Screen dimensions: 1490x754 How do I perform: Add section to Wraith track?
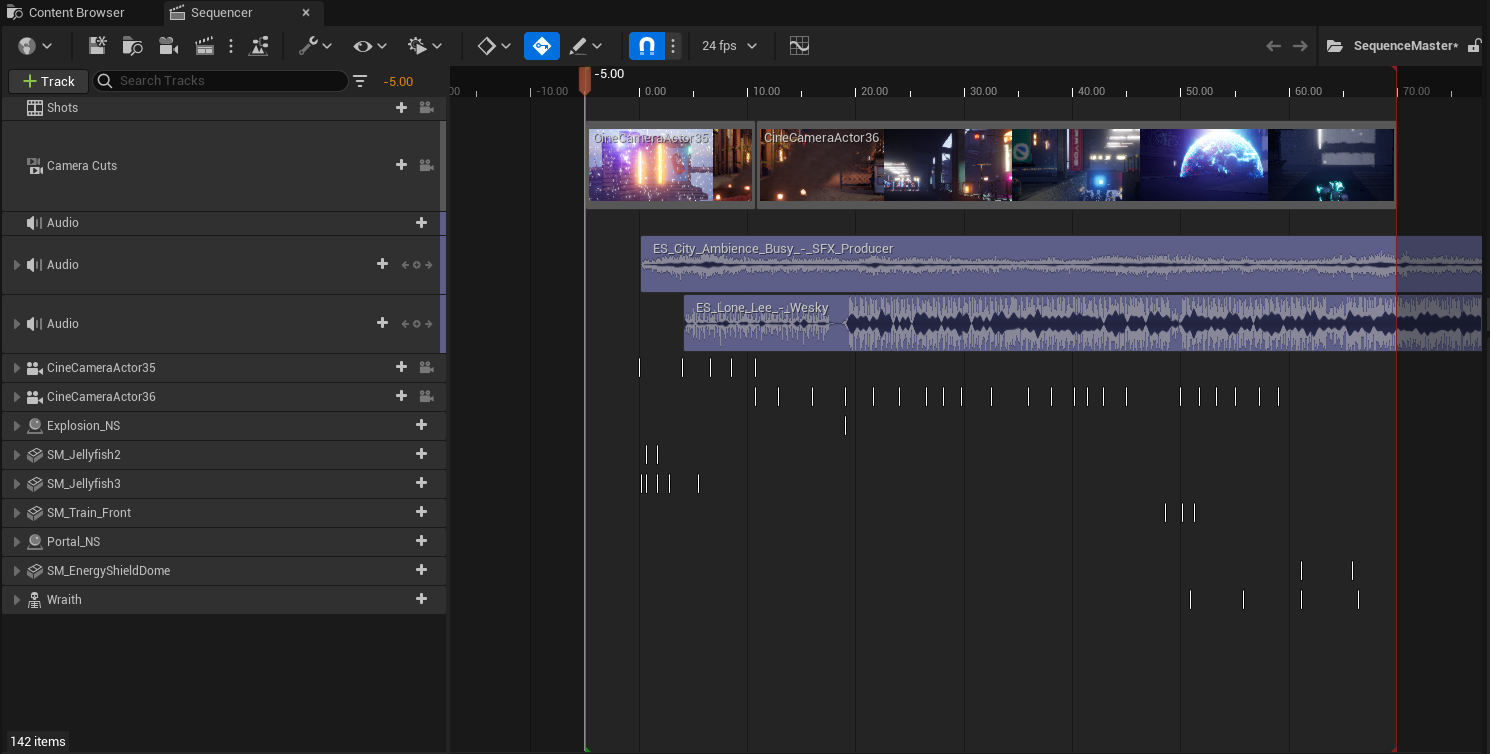coord(421,600)
